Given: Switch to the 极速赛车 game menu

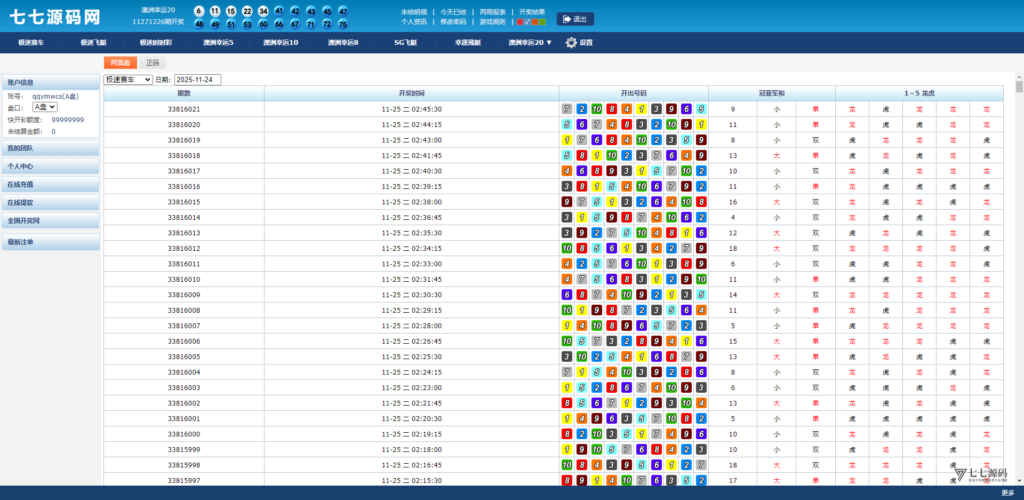Looking at the screenshot, I should coord(31,42).
